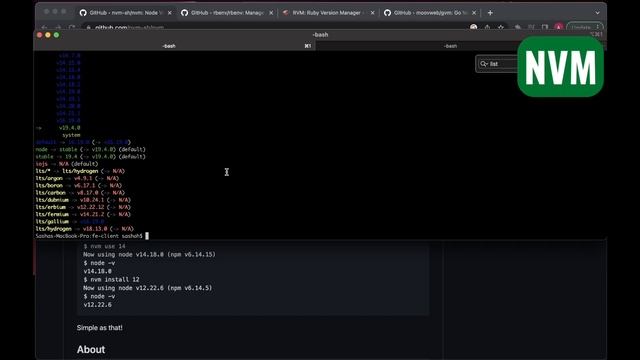The height and width of the screenshot is (360, 640).
Task: Click the 'Simple as that!' text
Action: [100, 328]
